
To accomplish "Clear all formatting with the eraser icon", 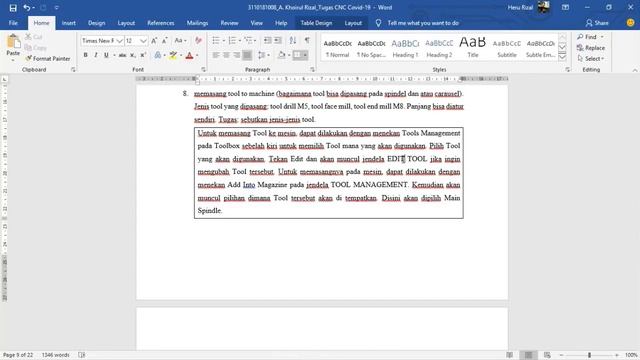I will (x=198, y=40).
